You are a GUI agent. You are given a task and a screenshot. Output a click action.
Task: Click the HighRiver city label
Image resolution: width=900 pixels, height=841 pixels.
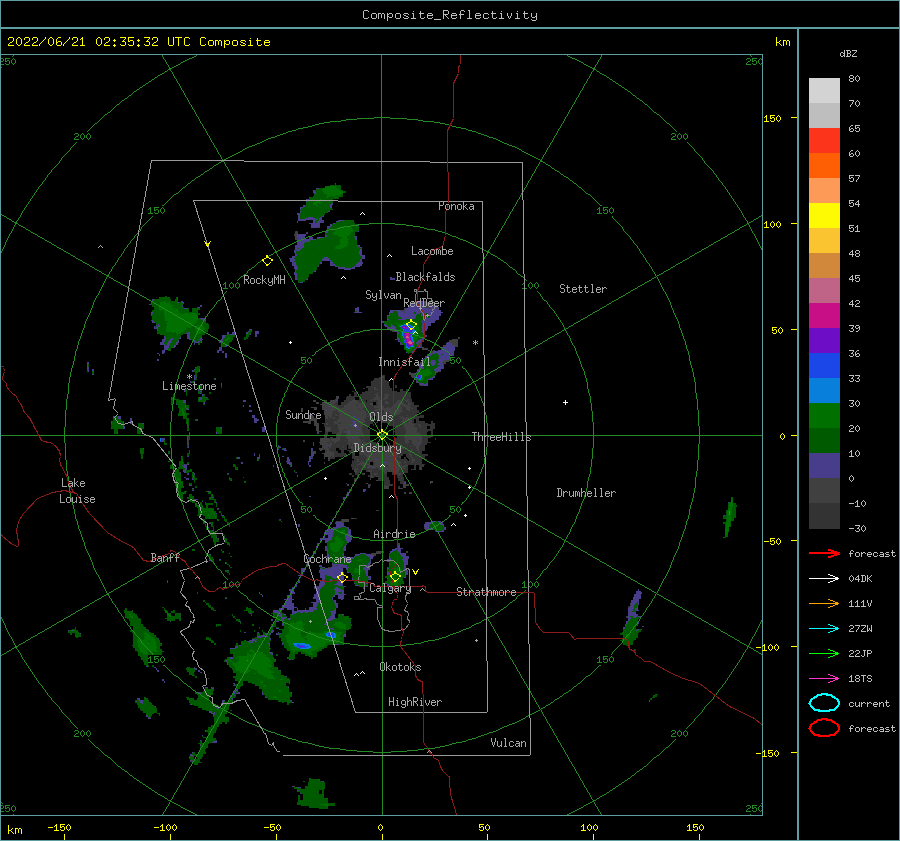415,702
